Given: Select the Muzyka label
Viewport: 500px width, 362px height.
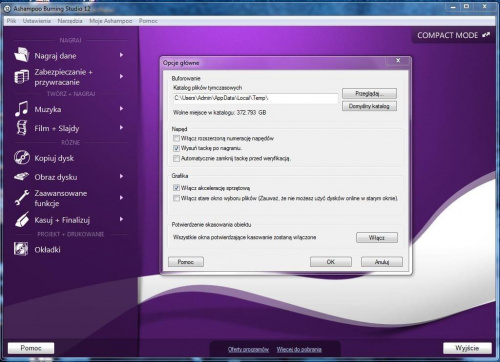Looking at the screenshot, I should (x=48, y=109).
